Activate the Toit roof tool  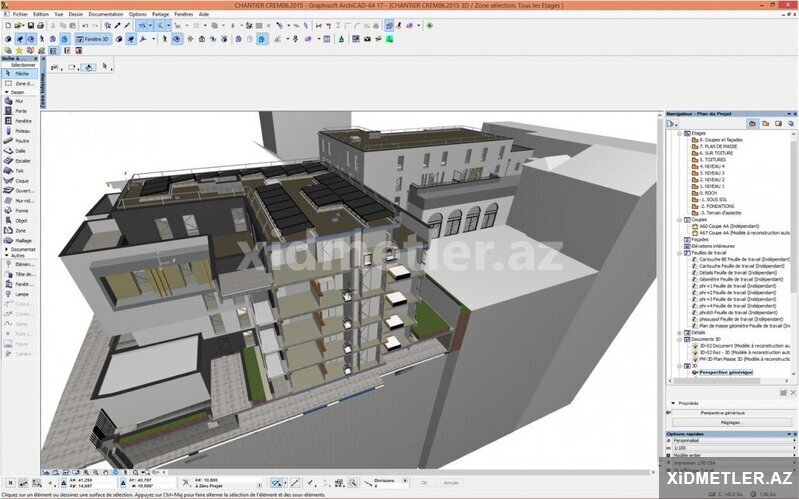18,171
